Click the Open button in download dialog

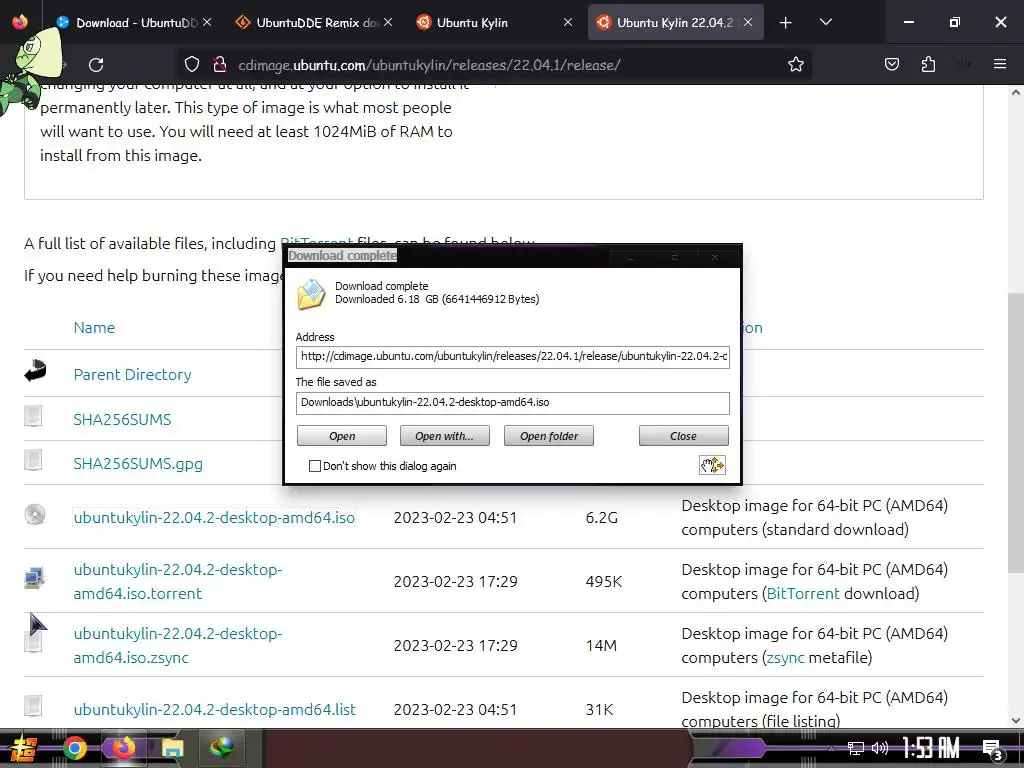click(342, 436)
